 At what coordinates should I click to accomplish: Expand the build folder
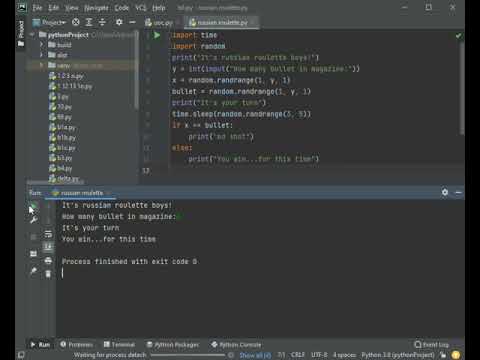[41, 45]
